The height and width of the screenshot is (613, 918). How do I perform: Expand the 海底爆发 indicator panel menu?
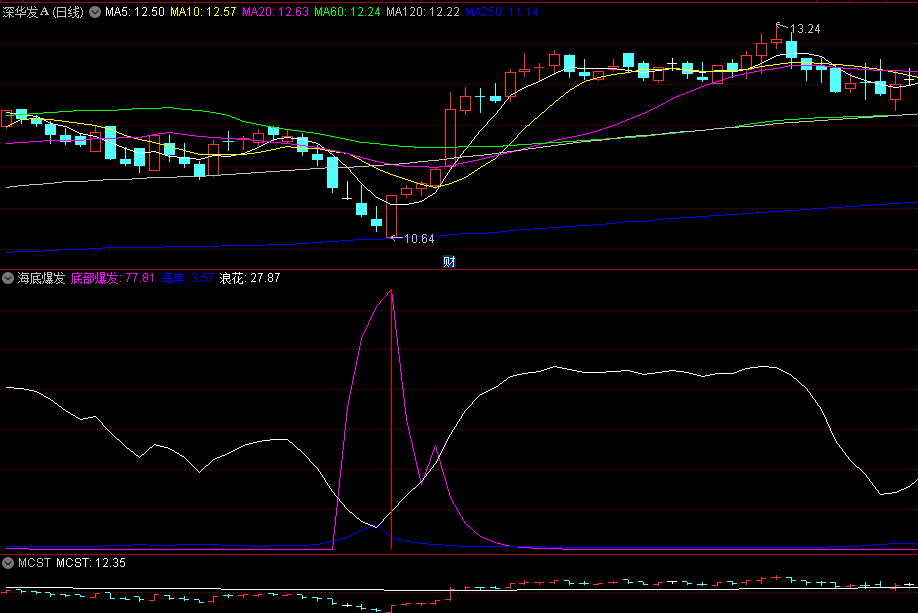[x=8, y=278]
